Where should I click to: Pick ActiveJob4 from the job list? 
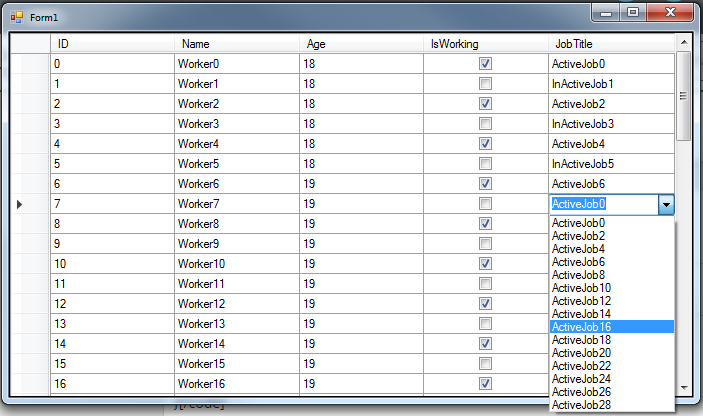click(611, 249)
